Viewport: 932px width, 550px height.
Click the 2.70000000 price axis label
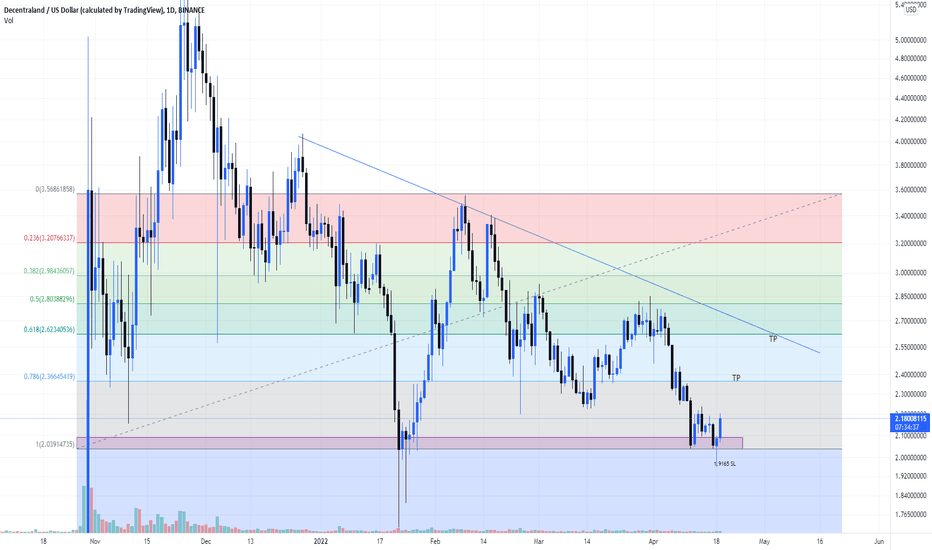tap(909, 321)
